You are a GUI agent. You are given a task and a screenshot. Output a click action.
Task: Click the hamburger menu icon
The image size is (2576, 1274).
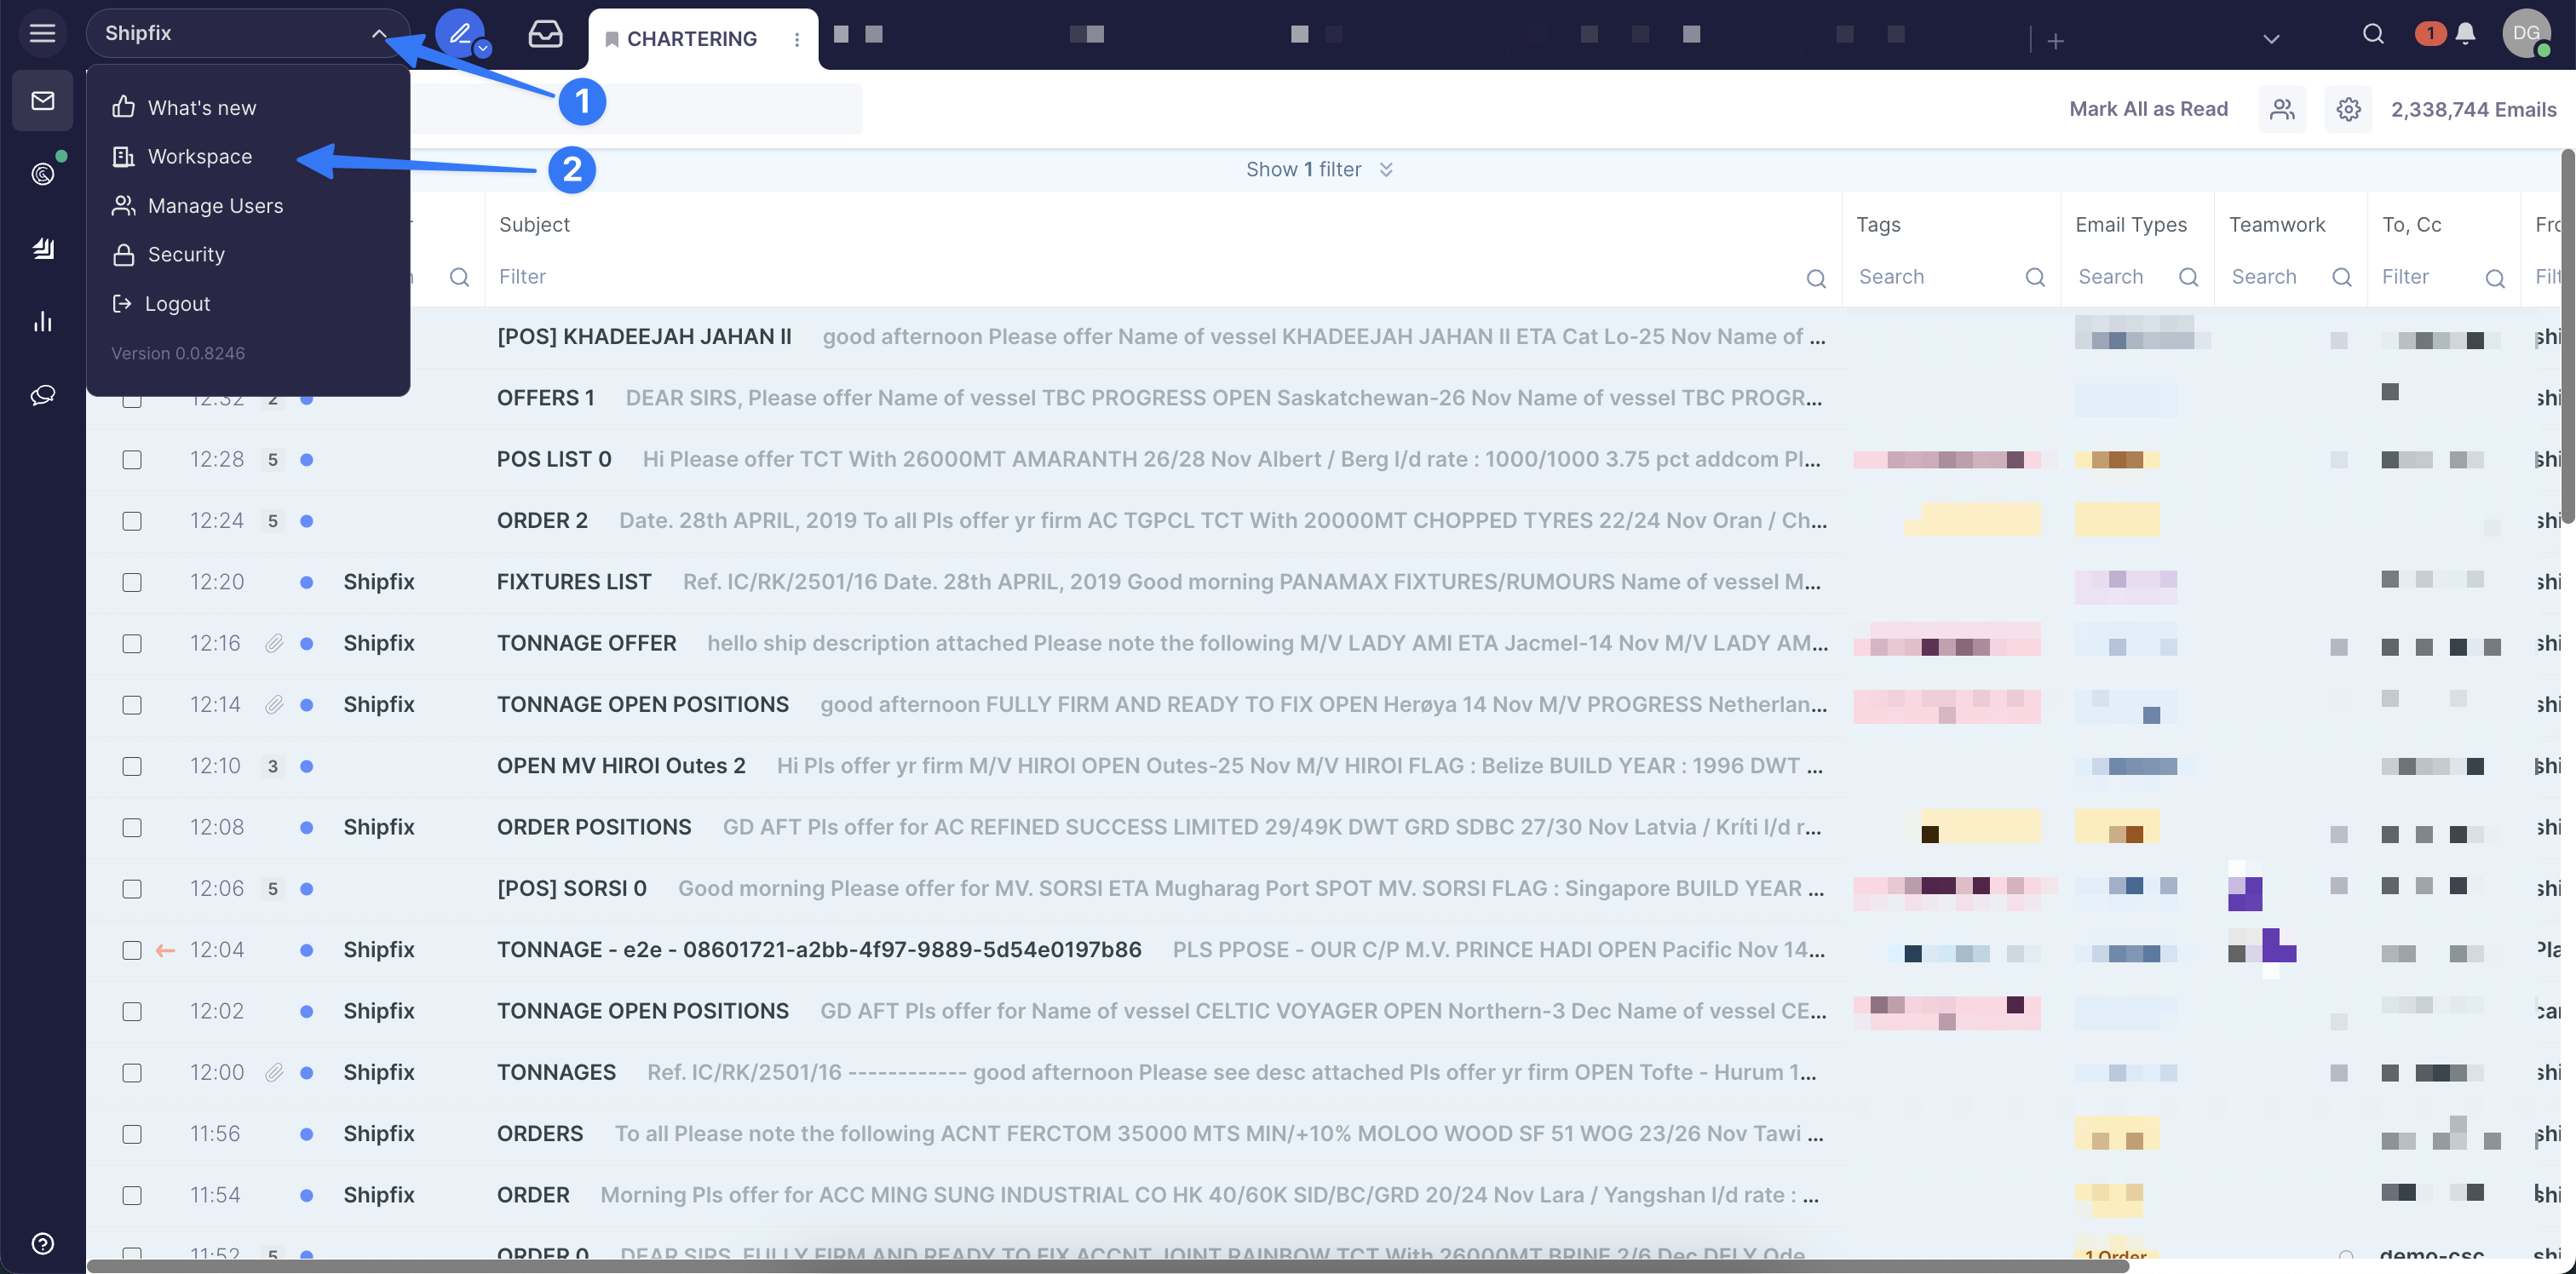click(42, 33)
